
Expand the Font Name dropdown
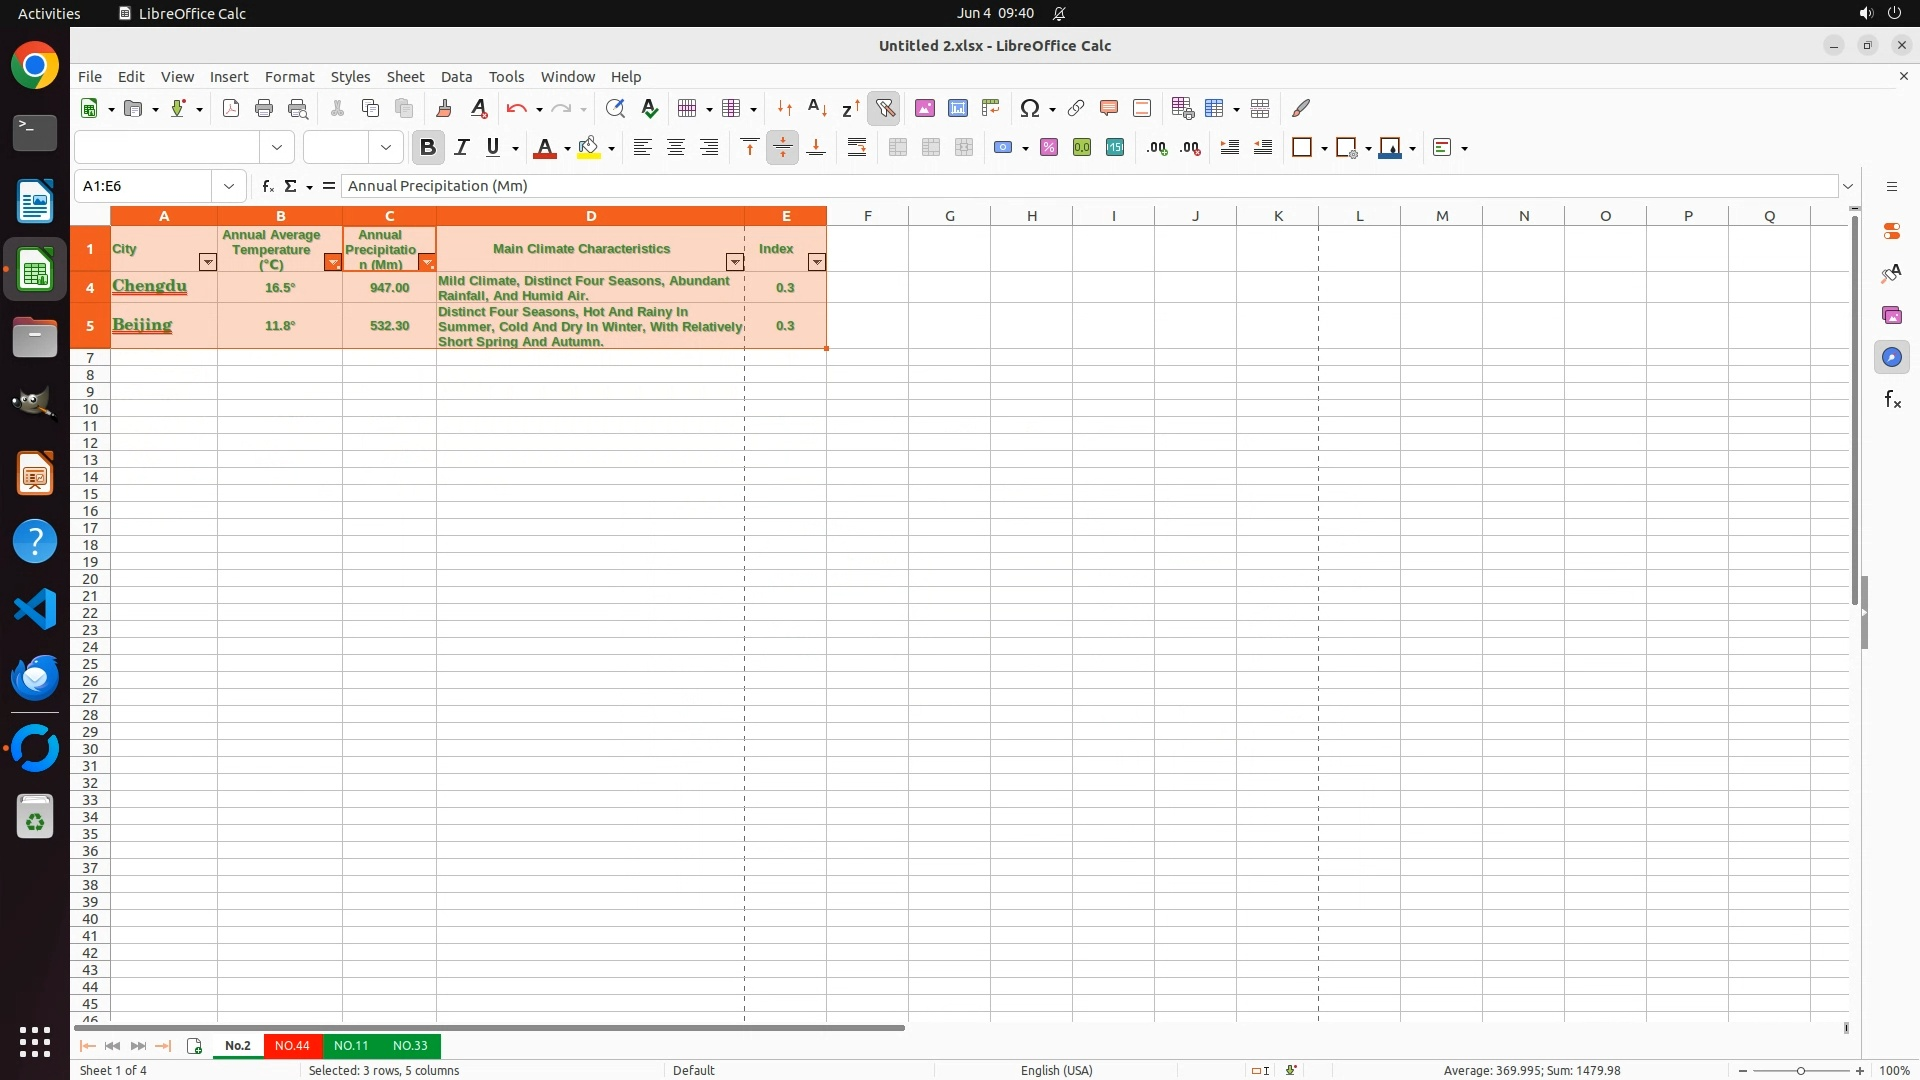click(x=277, y=148)
